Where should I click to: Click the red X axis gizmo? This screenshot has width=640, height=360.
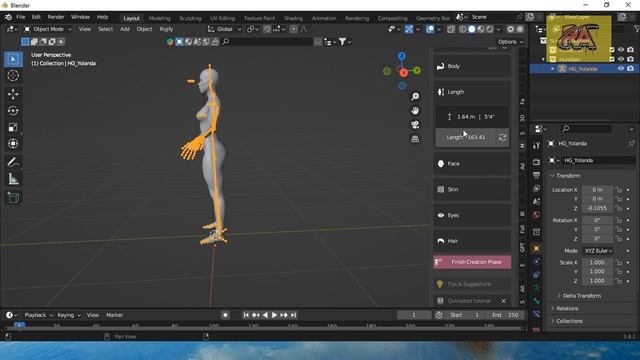pos(403,73)
